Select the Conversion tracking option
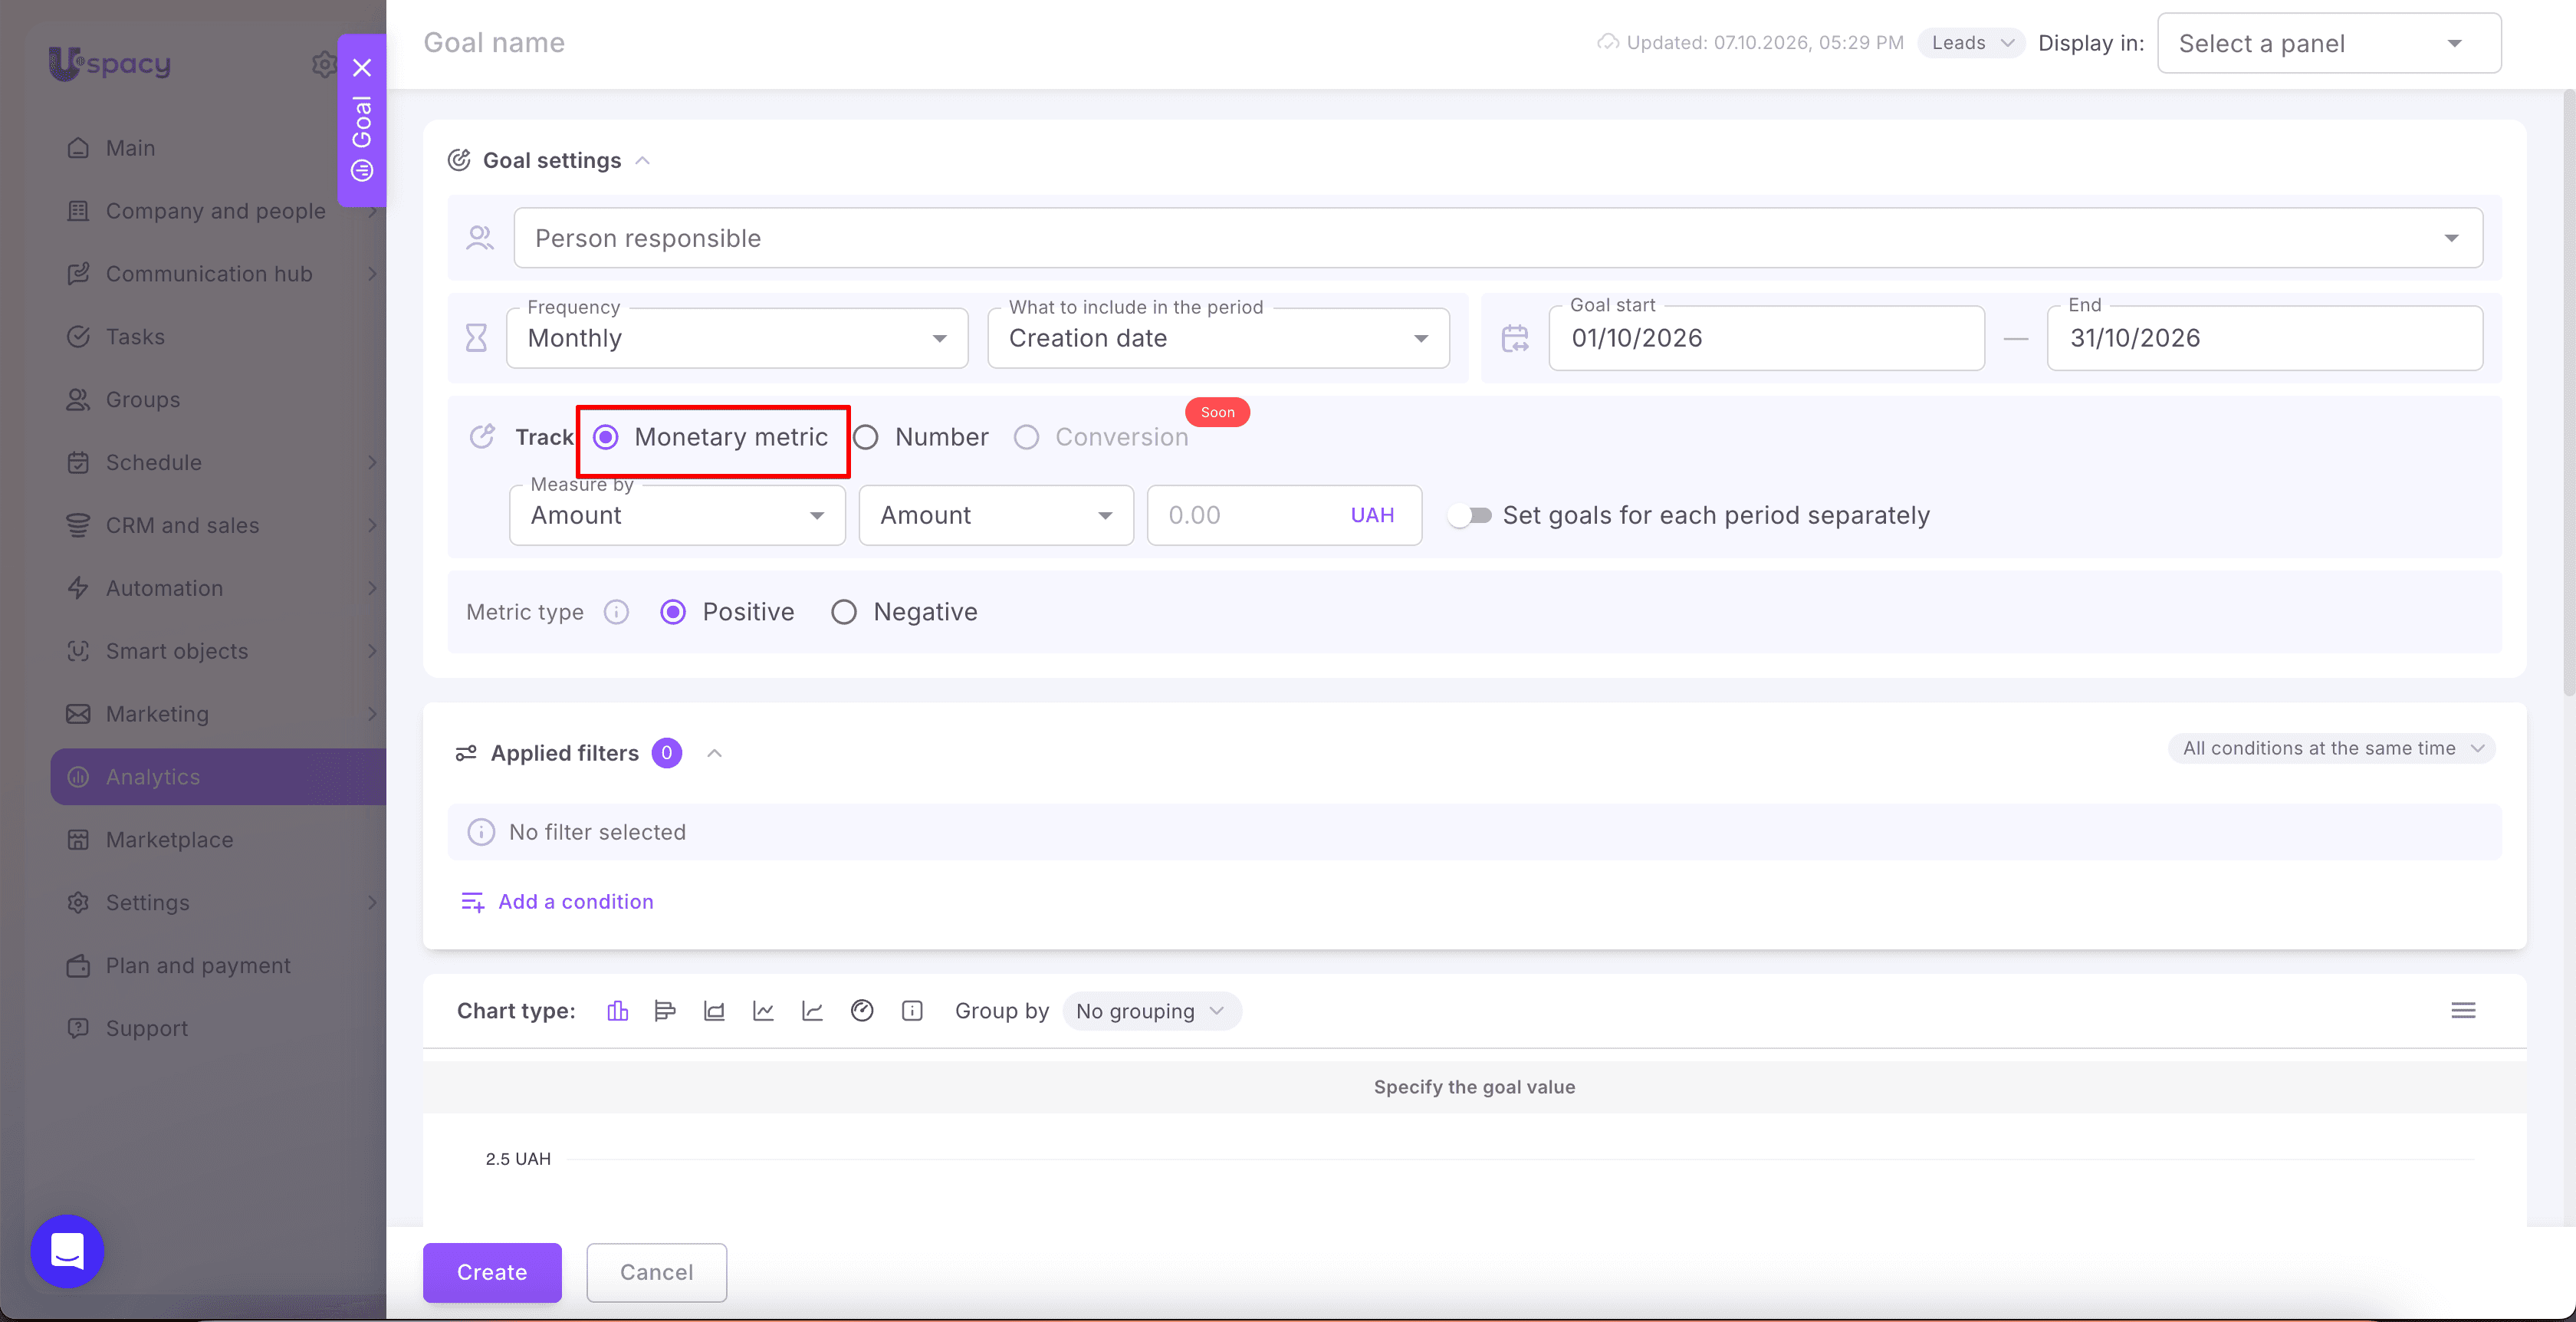This screenshot has height=1322, width=2576. 1026,437
